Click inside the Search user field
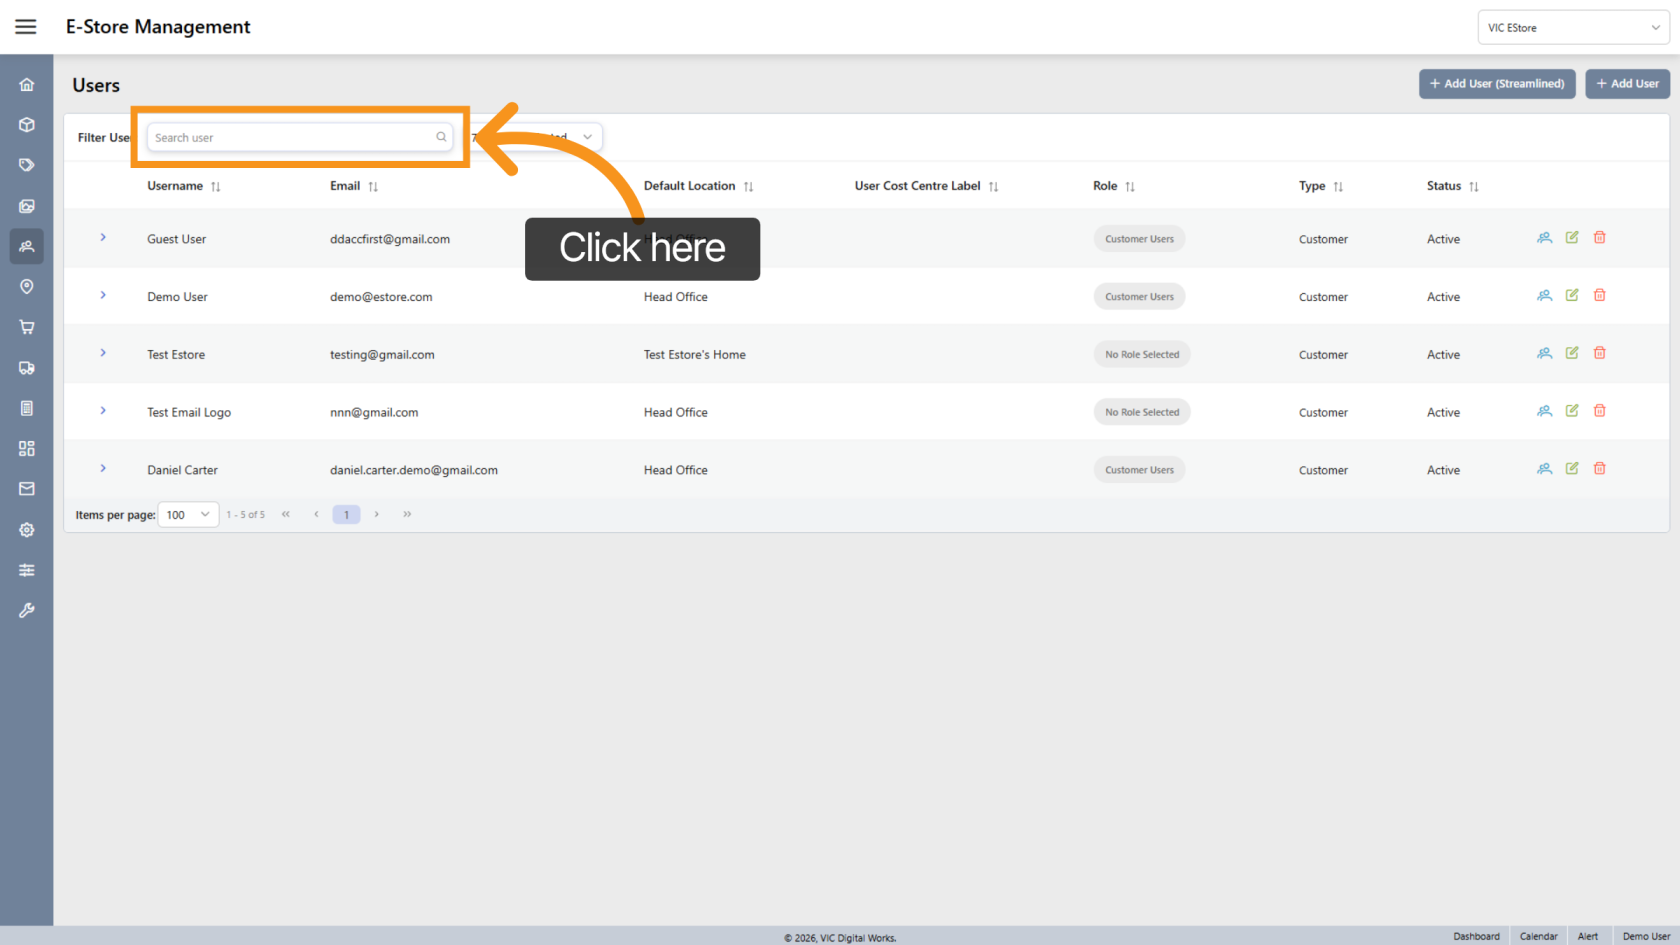This screenshot has height=945, width=1680. 290,137
